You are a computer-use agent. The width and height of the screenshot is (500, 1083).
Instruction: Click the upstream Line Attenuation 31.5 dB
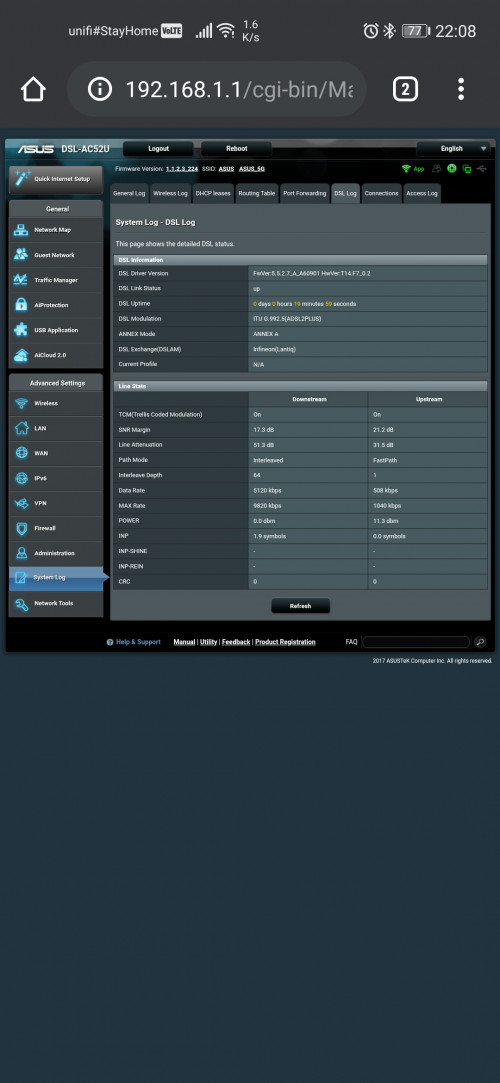pyautogui.click(x=383, y=445)
